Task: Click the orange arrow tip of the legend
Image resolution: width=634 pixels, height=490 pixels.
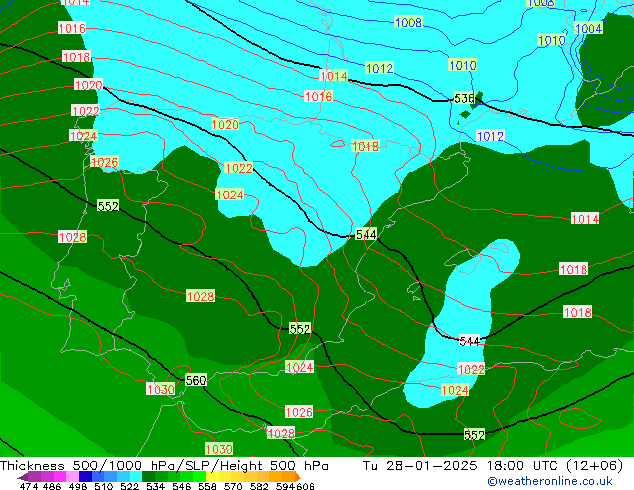Action: (297, 477)
